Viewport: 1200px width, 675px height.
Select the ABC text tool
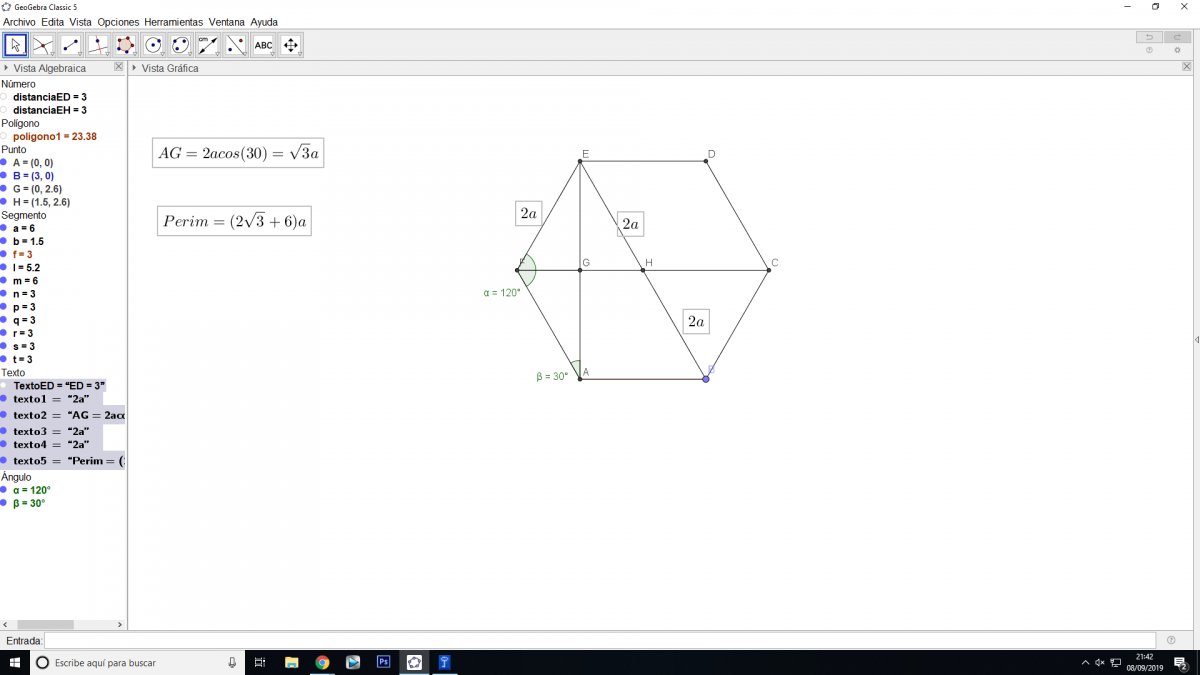coord(263,45)
